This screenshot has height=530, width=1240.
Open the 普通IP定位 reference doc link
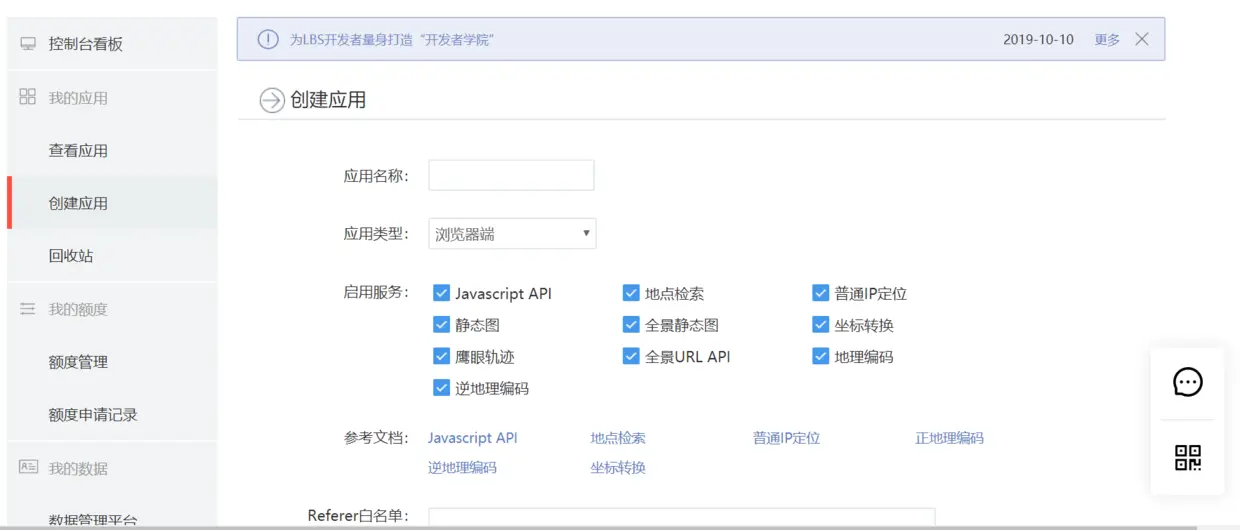tap(787, 438)
